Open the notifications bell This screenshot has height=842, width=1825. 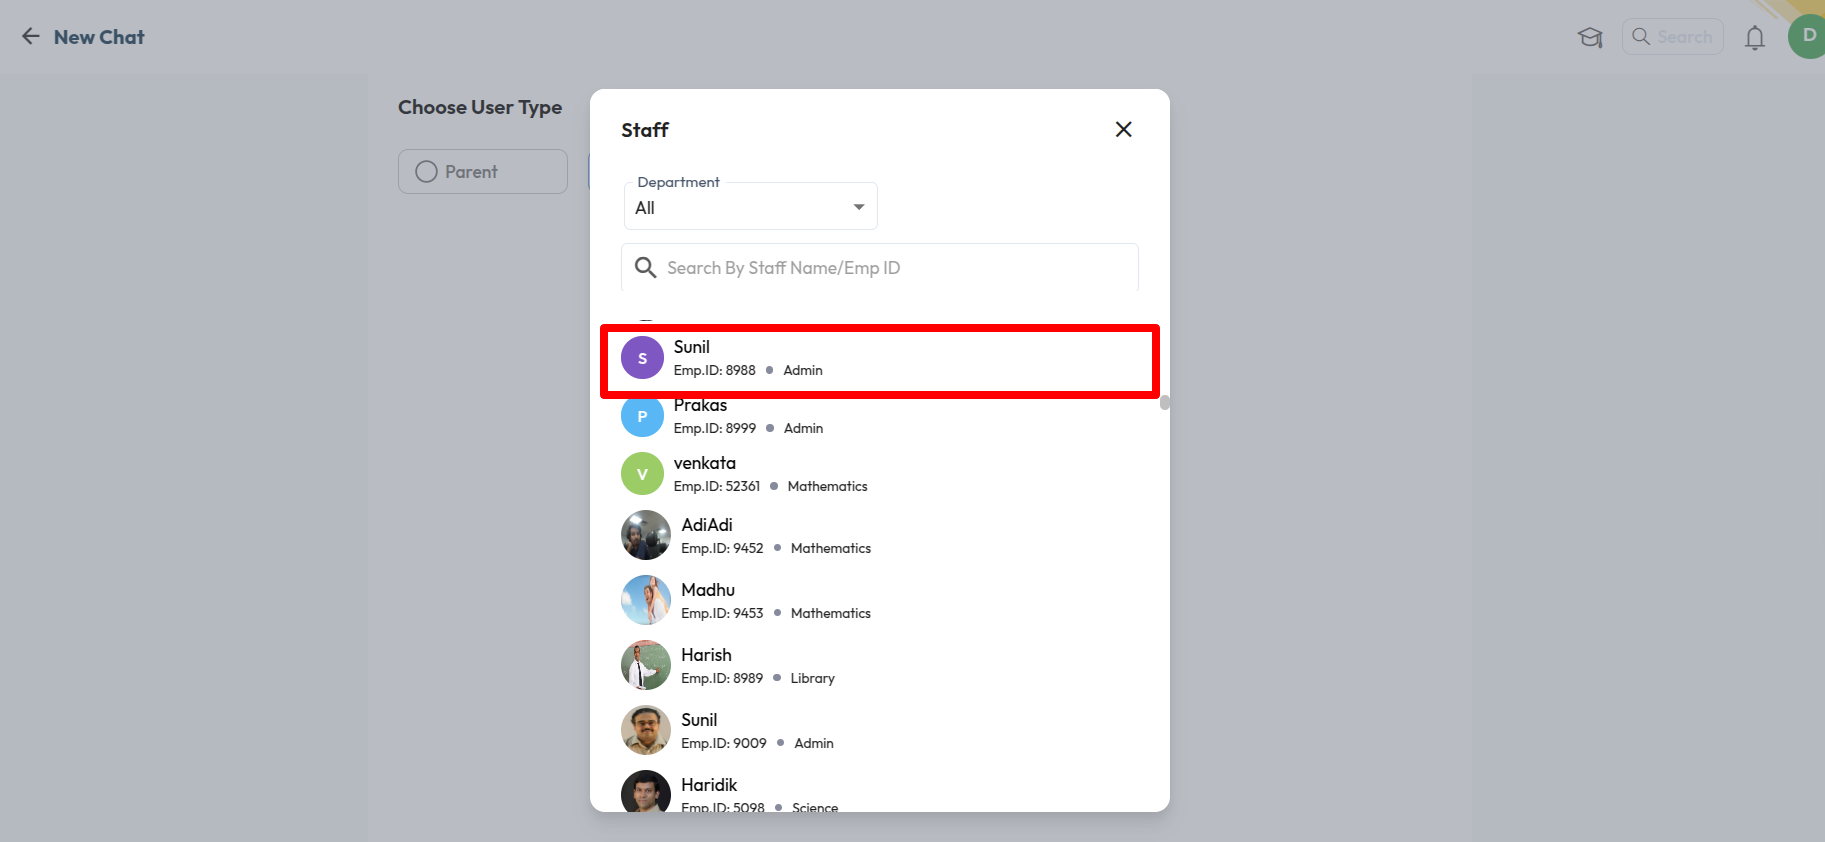point(1755,38)
